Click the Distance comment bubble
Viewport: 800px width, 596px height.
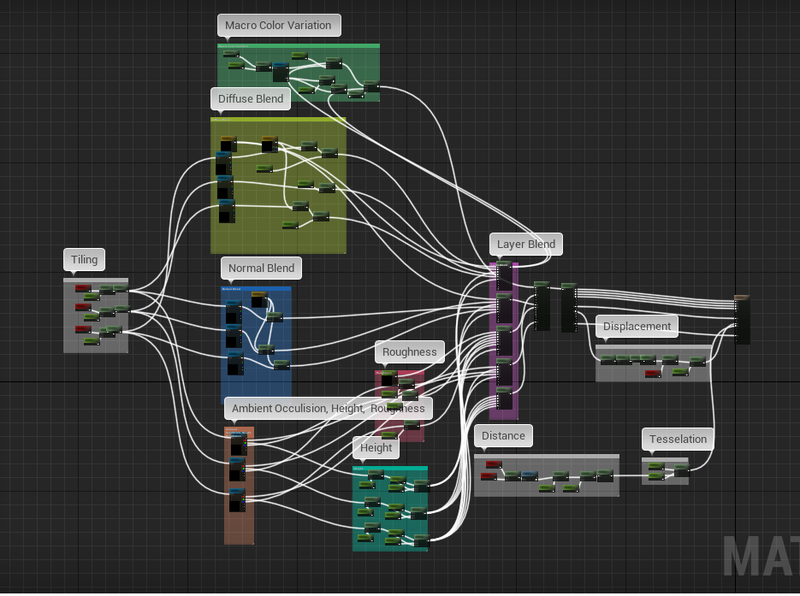click(x=503, y=436)
